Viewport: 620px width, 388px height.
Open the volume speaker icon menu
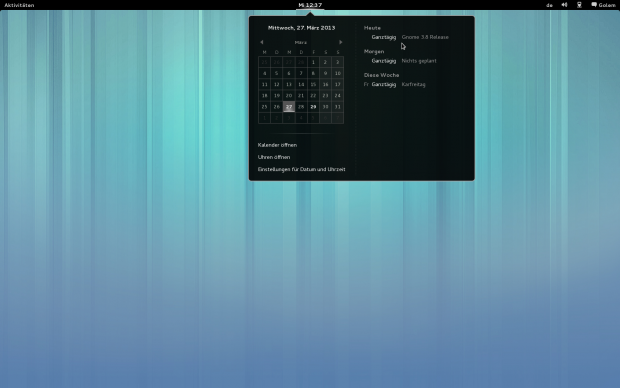point(564,5)
